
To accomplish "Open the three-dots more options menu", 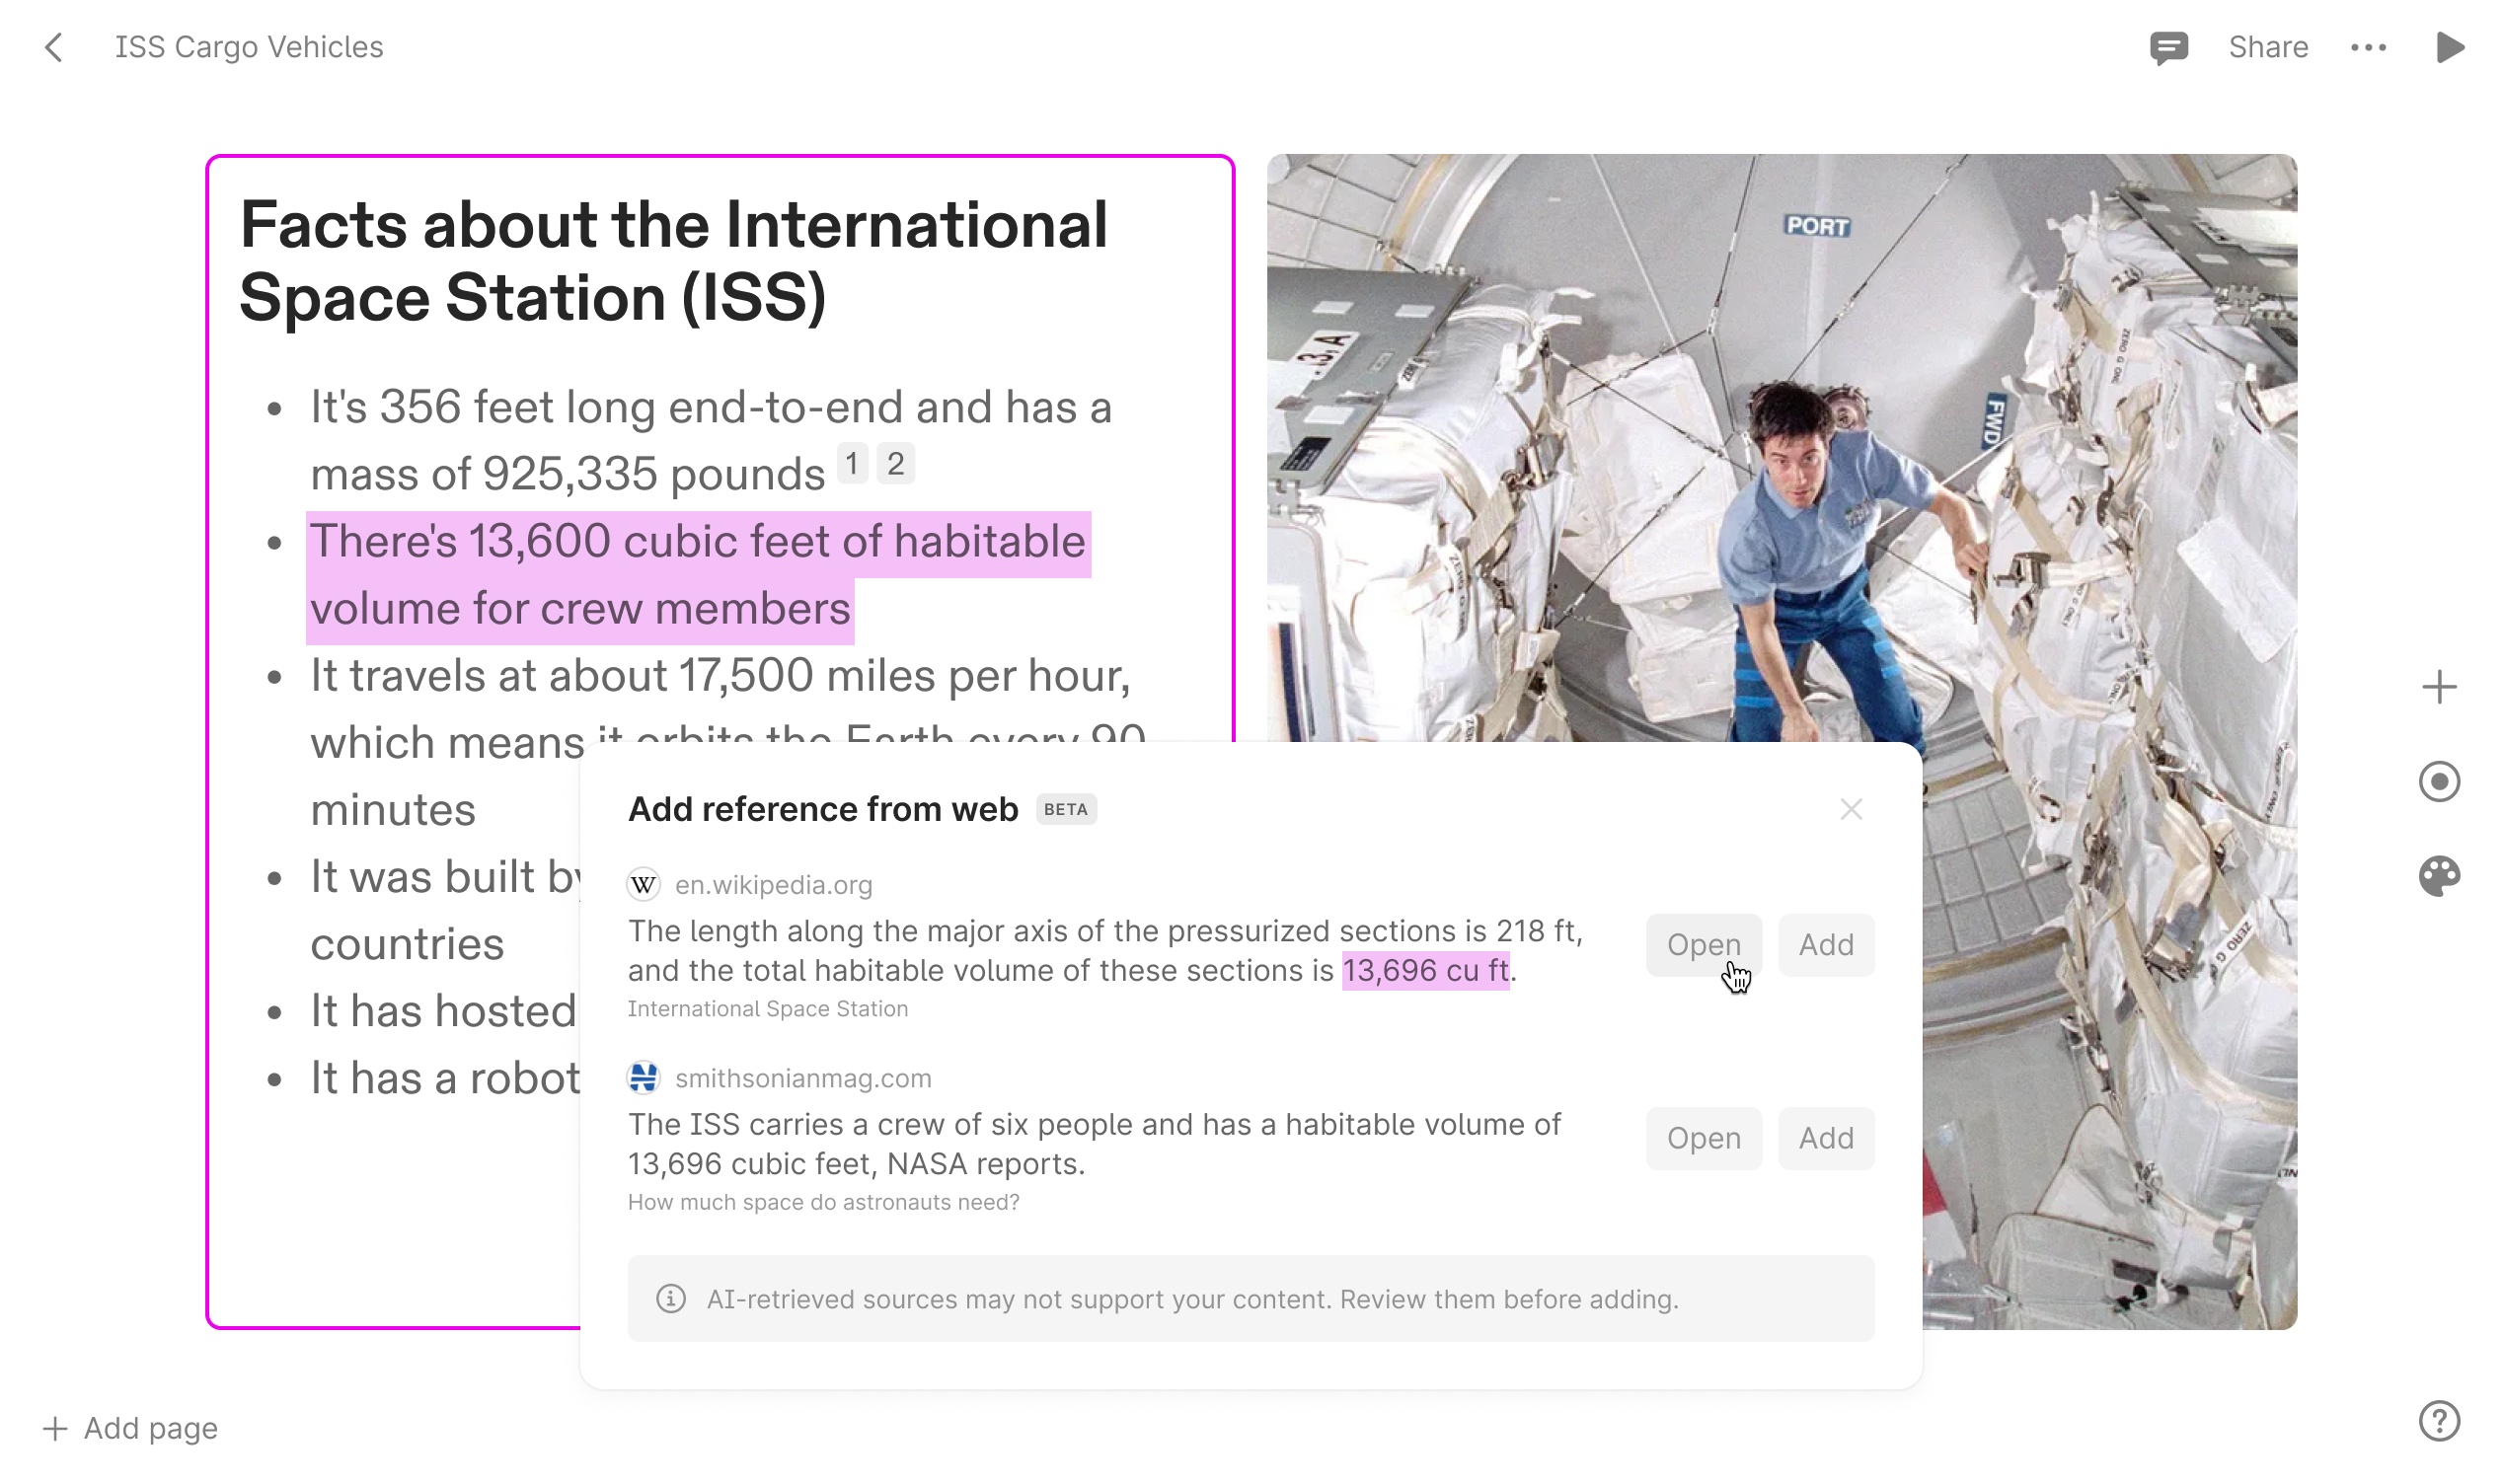I will tap(2367, 47).
